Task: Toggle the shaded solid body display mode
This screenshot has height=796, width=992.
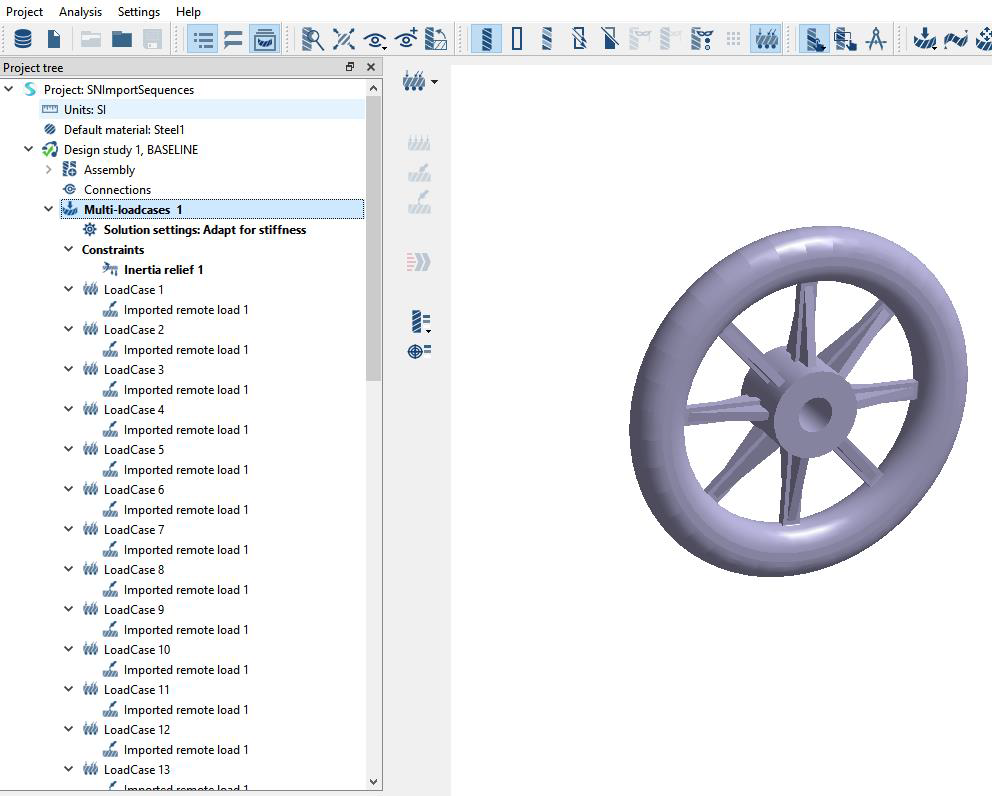Action: [x=486, y=39]
